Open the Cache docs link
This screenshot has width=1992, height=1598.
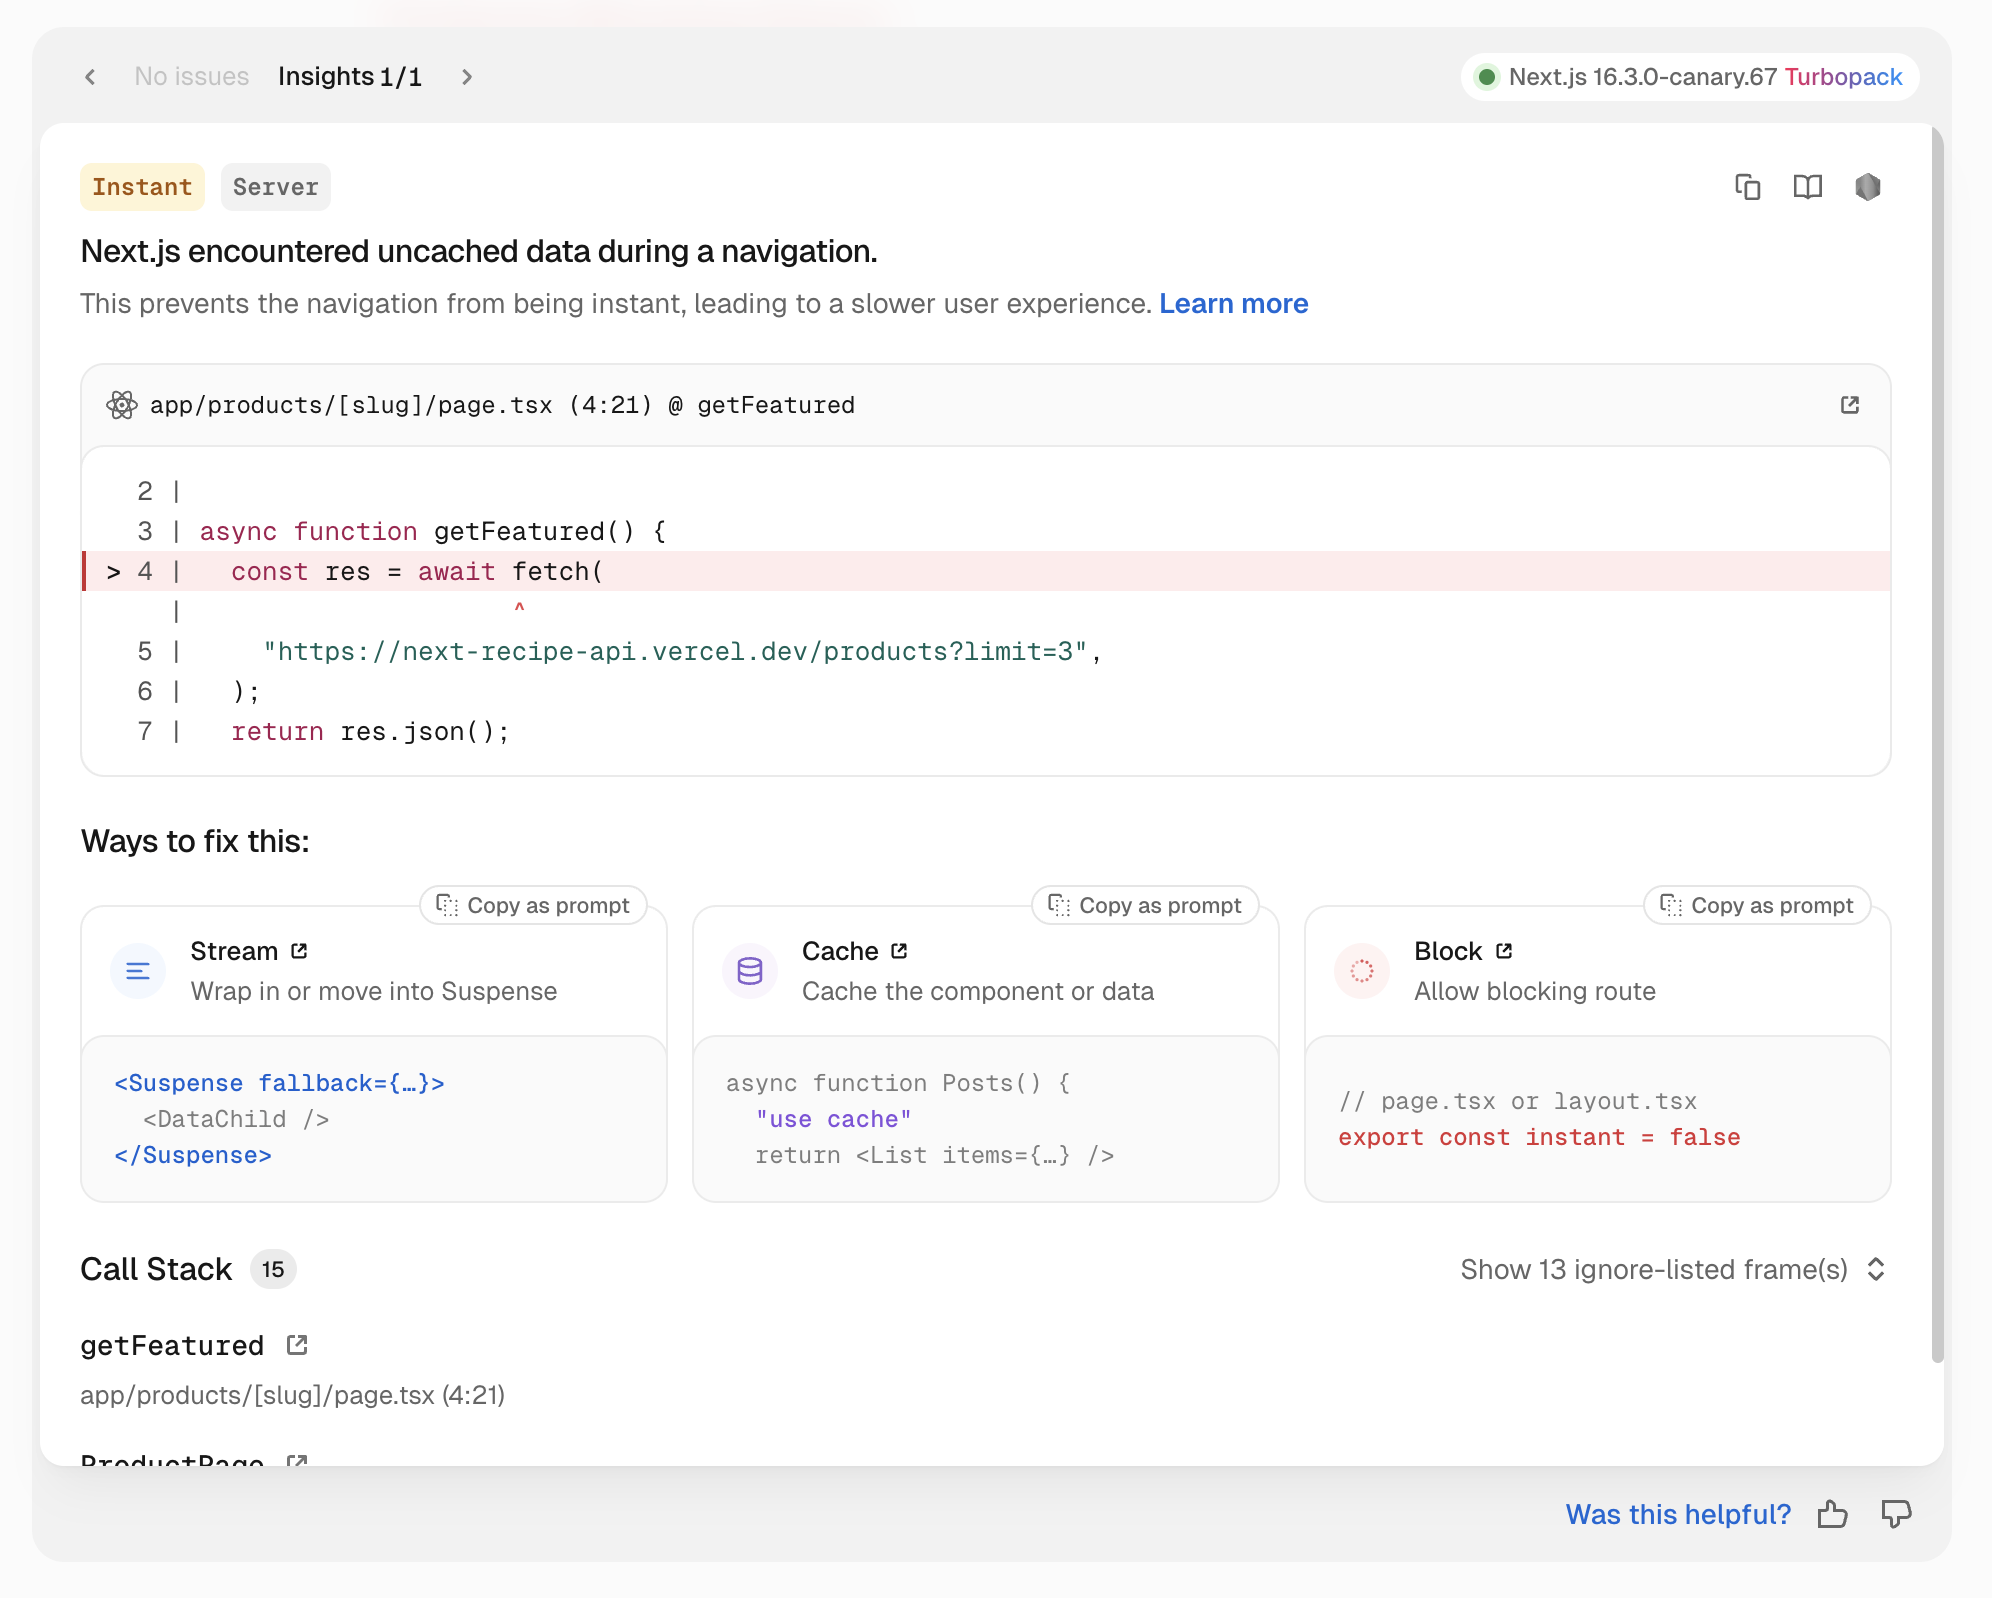pyautogui.click(x=899, y=951)
